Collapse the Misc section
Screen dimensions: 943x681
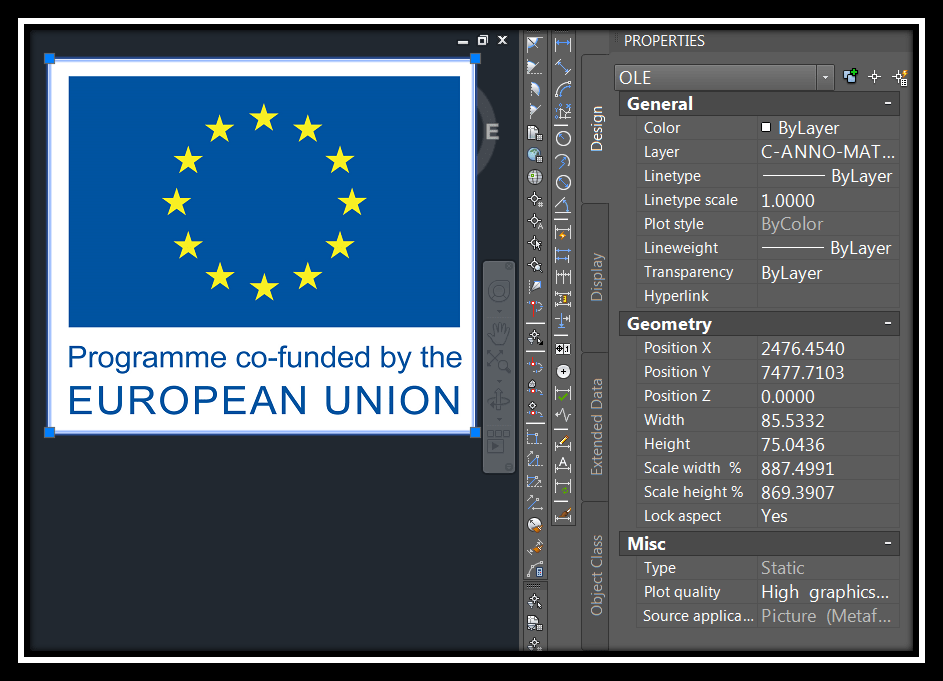tap(888, 543)
